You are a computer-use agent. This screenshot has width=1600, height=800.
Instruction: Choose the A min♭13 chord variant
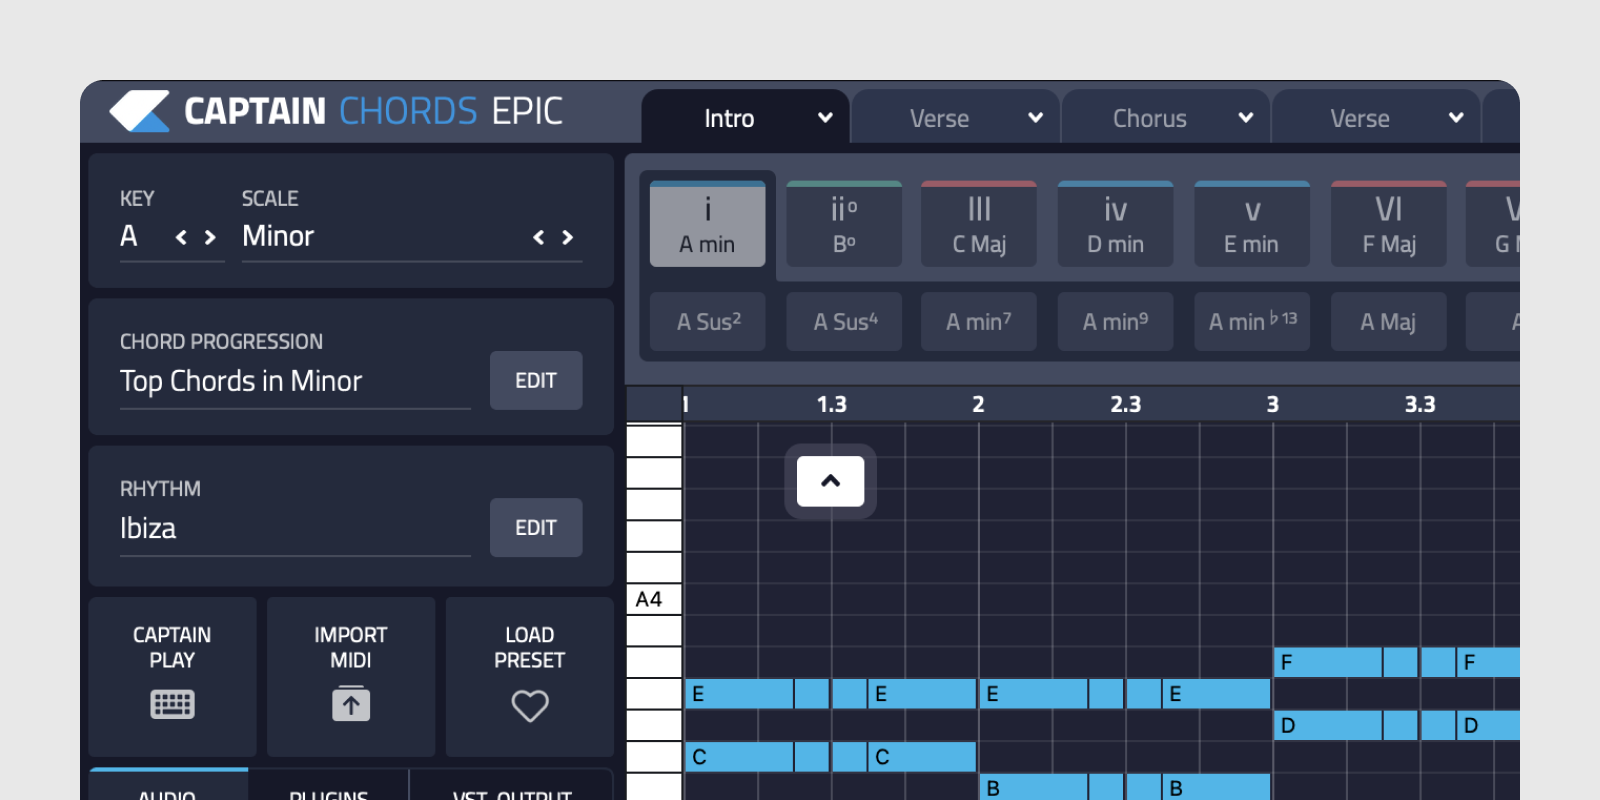click(x=1252, y=322)
